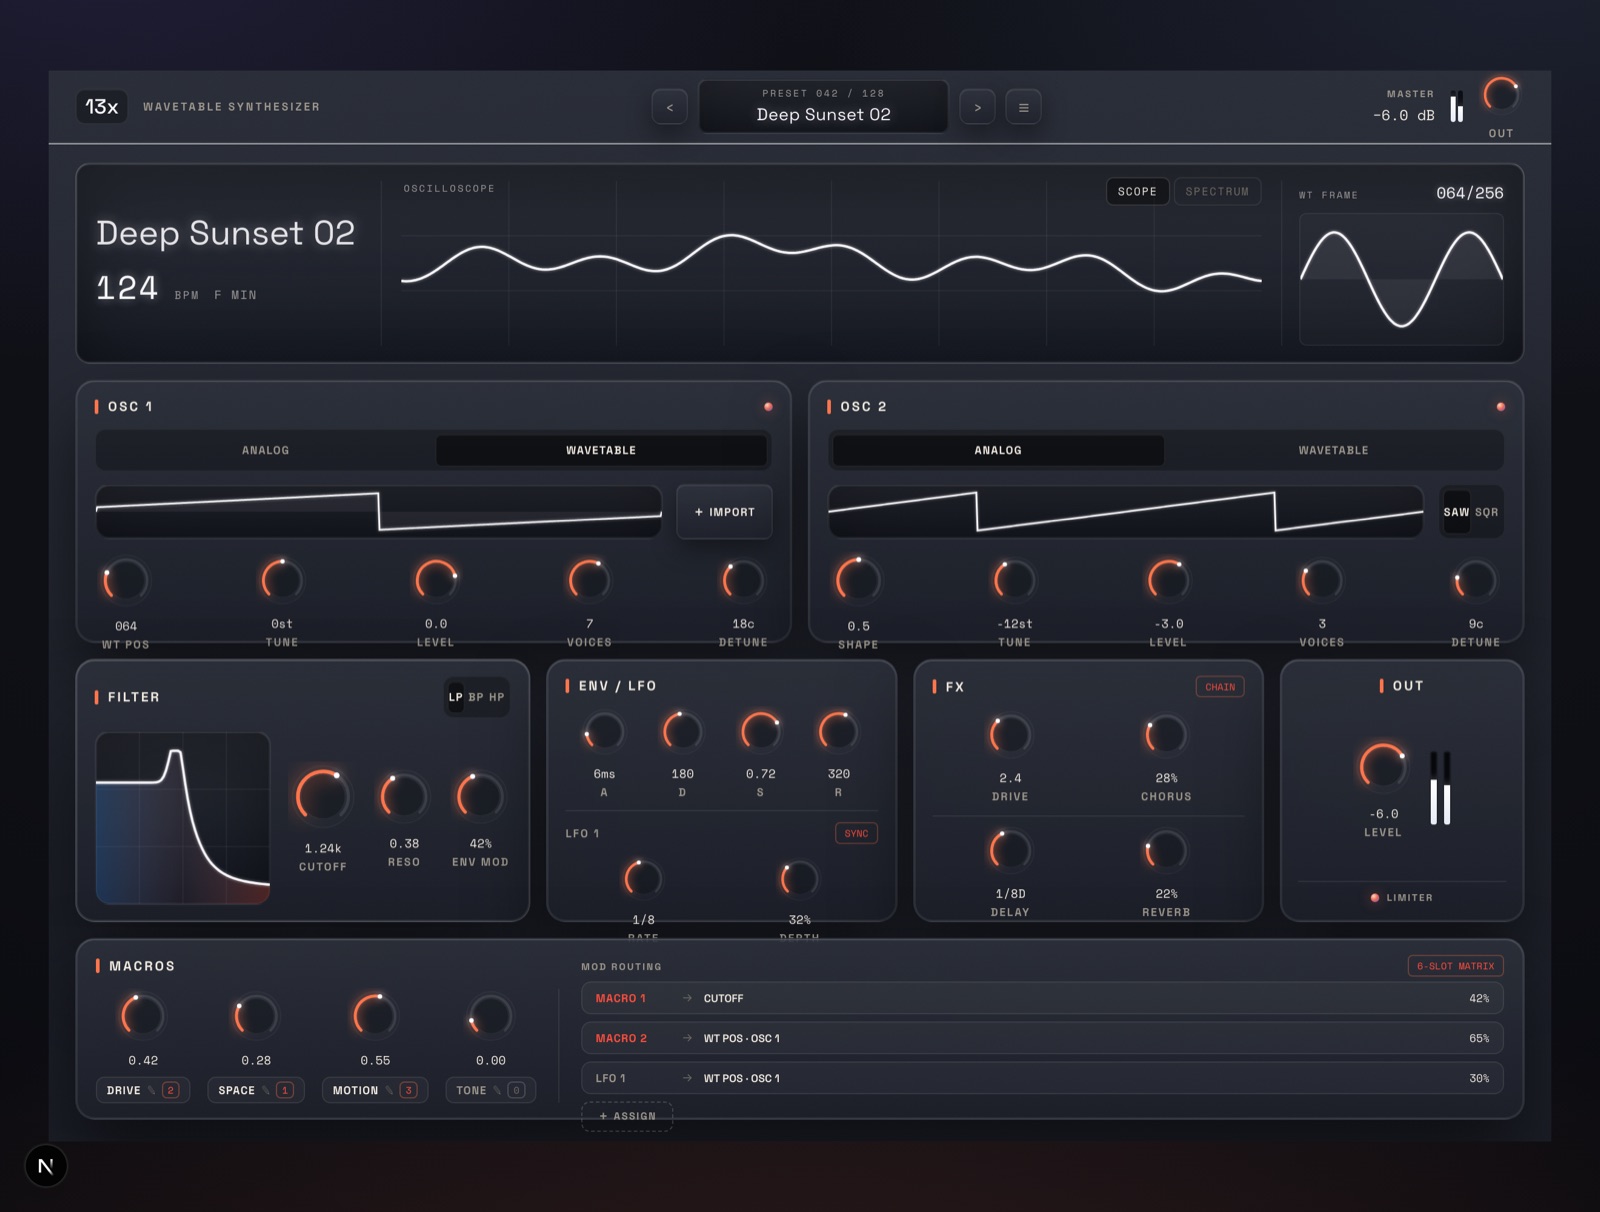
Task: Click the Next.js N badge icon
Action: pyautogui.click(x=46, y=1166)
